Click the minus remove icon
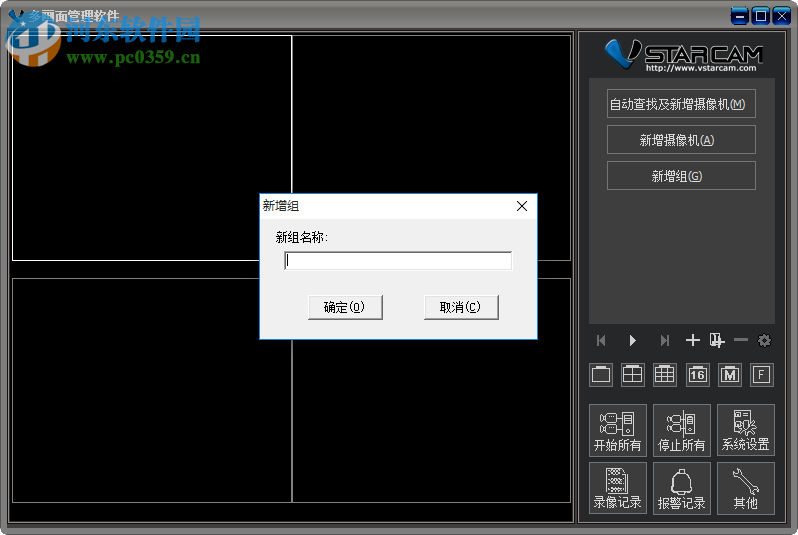 click(741, 340)
